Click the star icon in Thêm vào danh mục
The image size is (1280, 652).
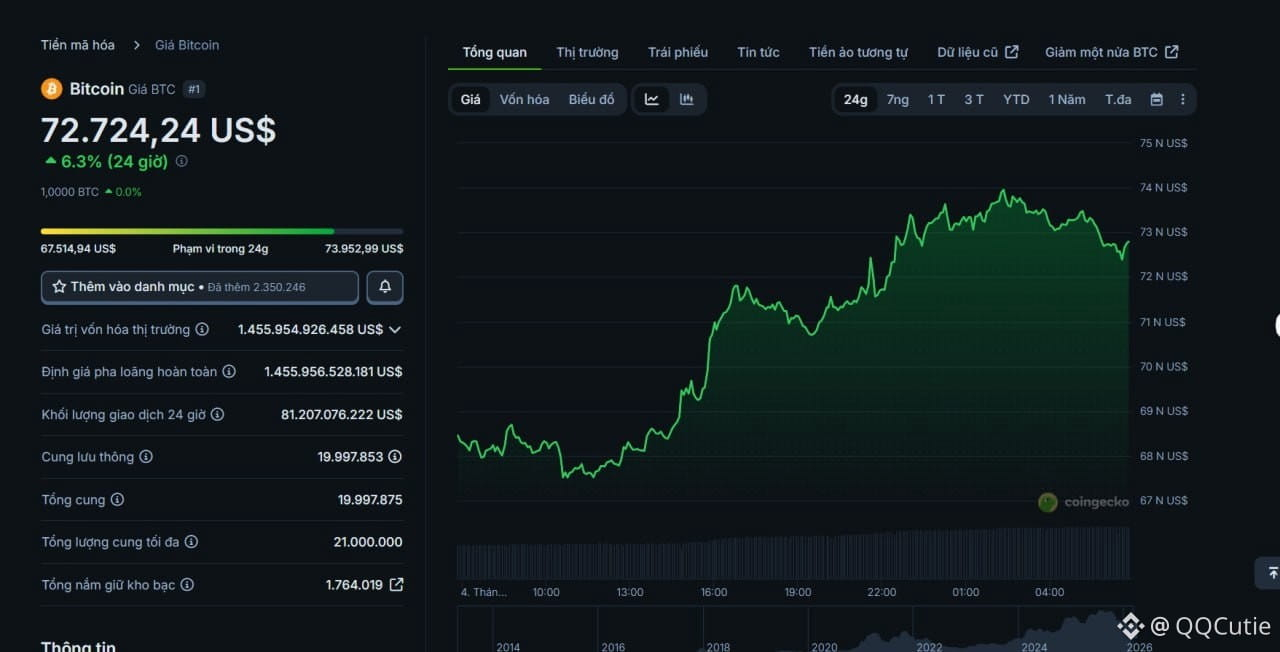click(x=59, y=287)
